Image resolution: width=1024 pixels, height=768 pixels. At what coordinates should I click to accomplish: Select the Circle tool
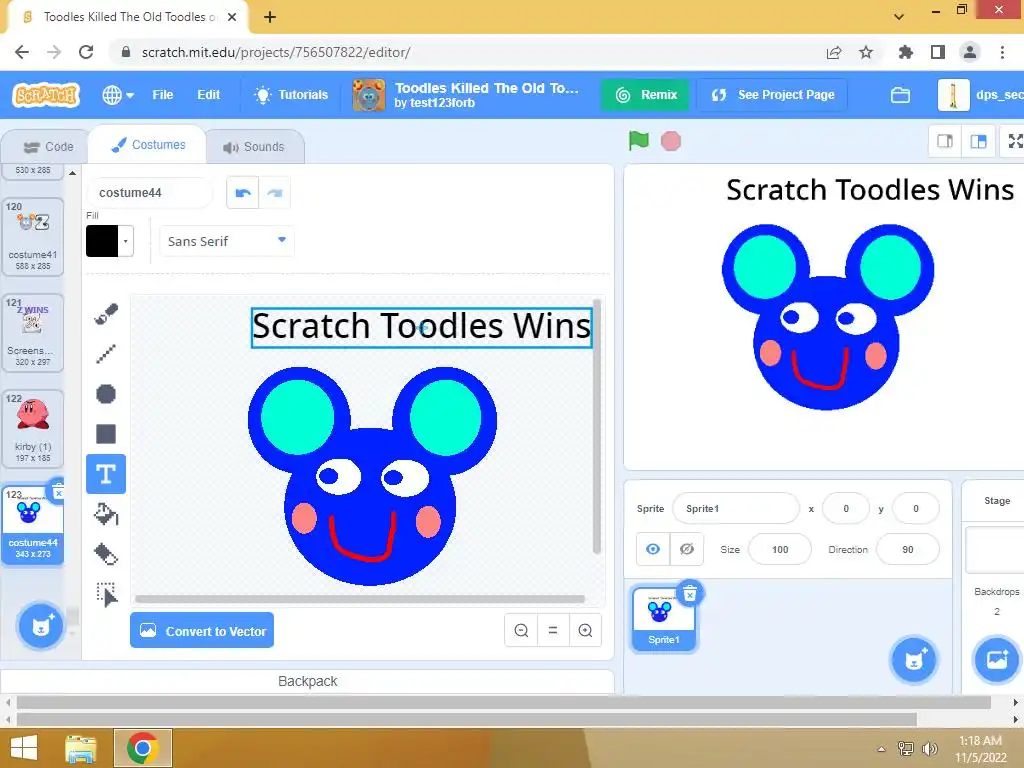click(106, 394)
